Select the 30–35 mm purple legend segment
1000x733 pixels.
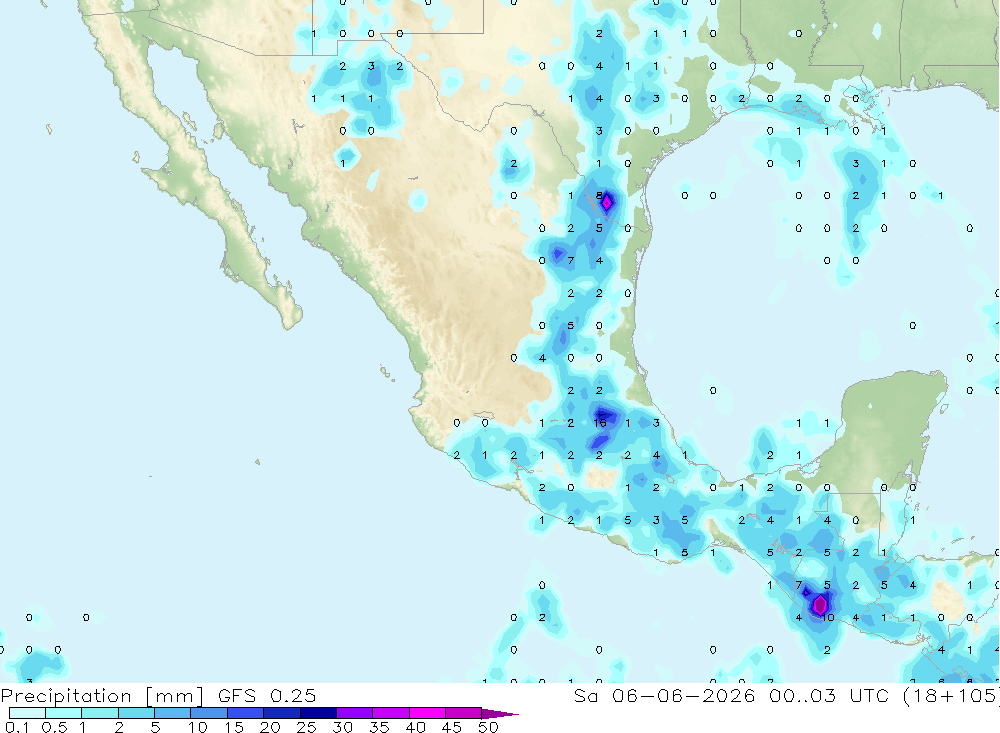point(355,713)
